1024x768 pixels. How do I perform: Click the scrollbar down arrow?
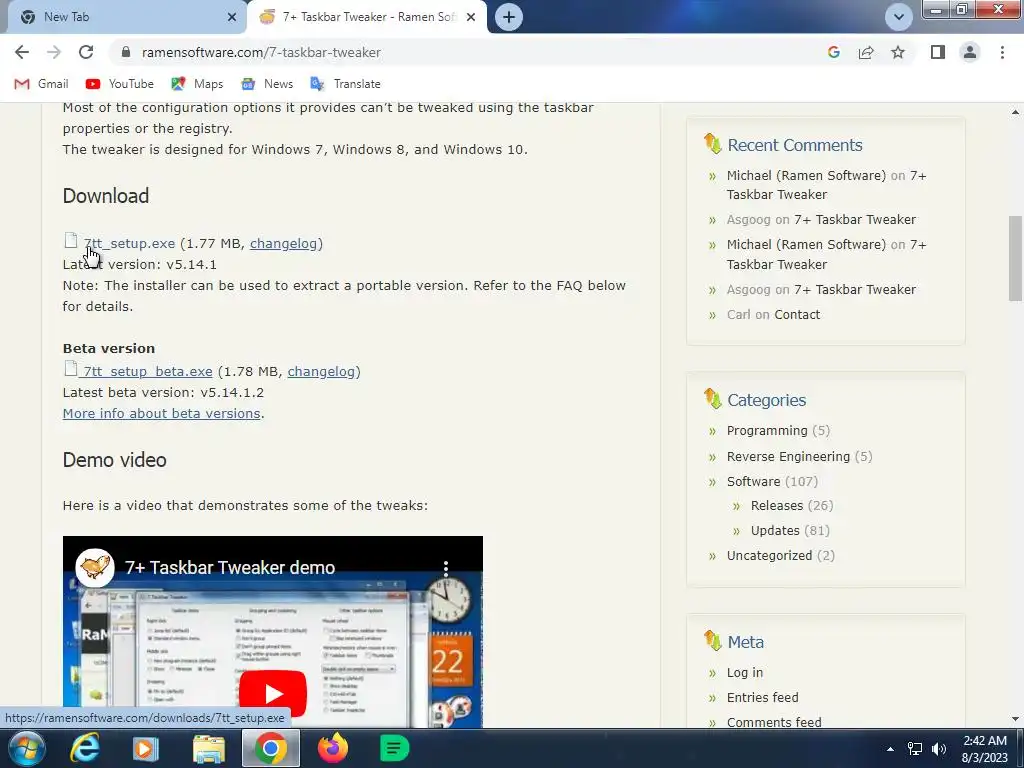(x=1015, y=719)
